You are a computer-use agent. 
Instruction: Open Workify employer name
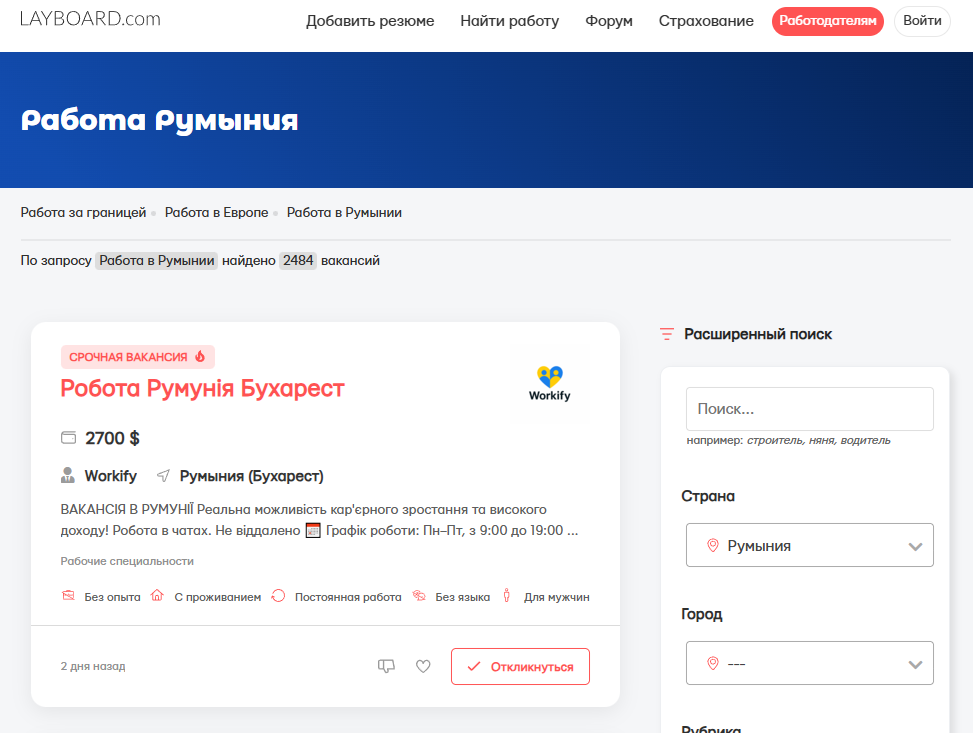click(110, 476)
